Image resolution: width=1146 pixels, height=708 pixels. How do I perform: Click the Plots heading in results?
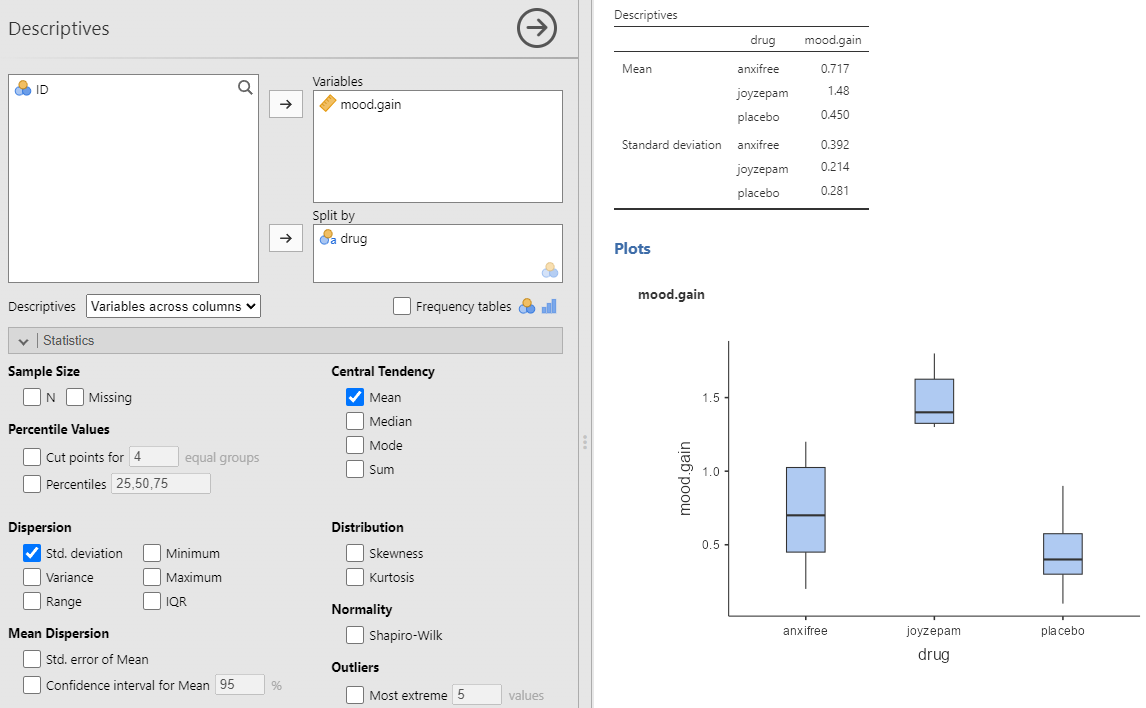pos(632,248)
